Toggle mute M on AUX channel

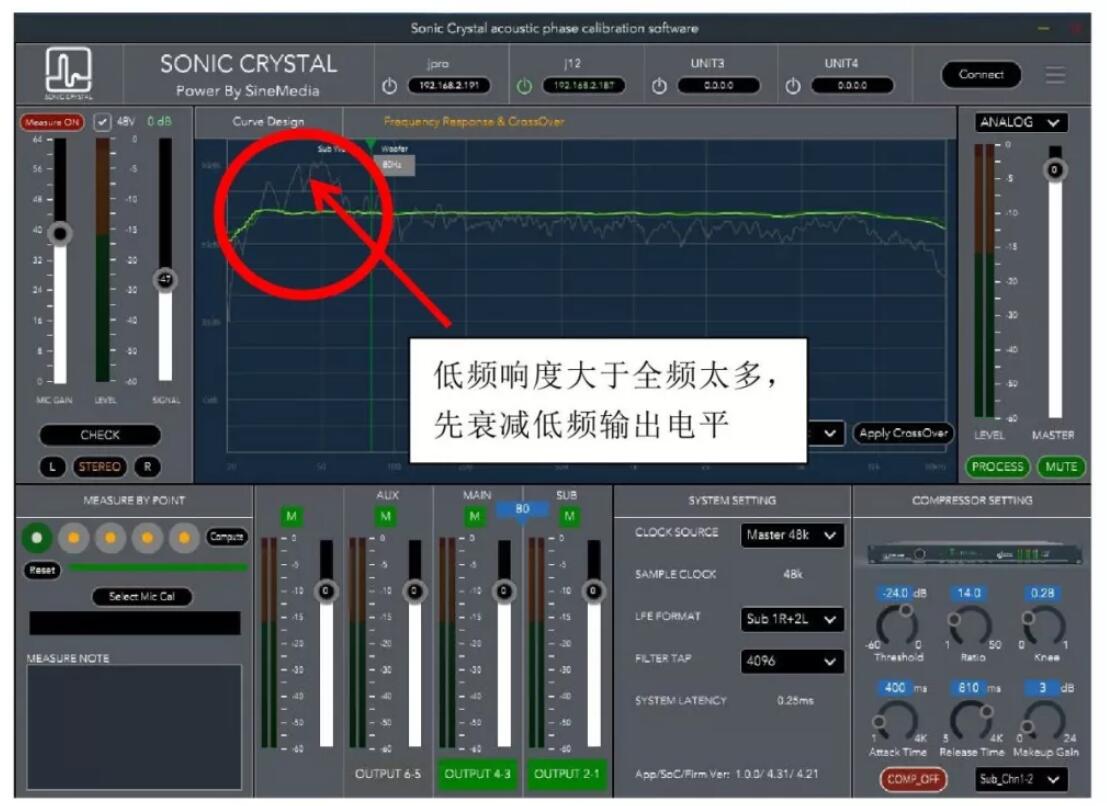coord(385,517)
